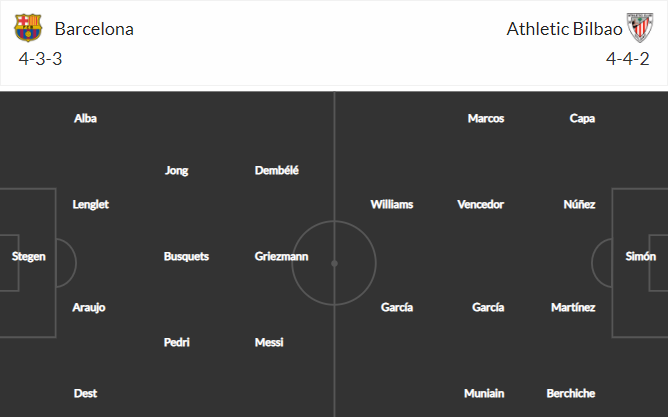The image size is (669, 417).
Task: Click player Messi in the lineup
Action: click(x=269, y=342)
